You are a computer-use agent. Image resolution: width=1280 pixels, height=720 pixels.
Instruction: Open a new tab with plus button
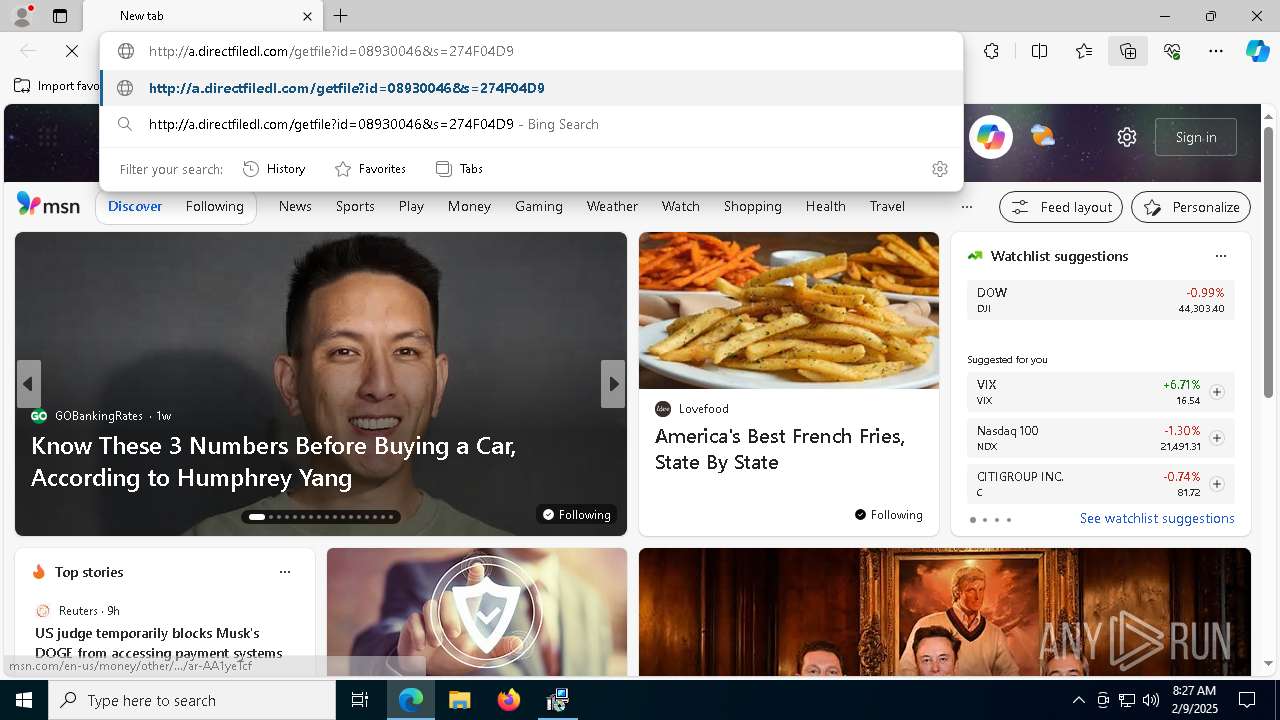(341, 16)
